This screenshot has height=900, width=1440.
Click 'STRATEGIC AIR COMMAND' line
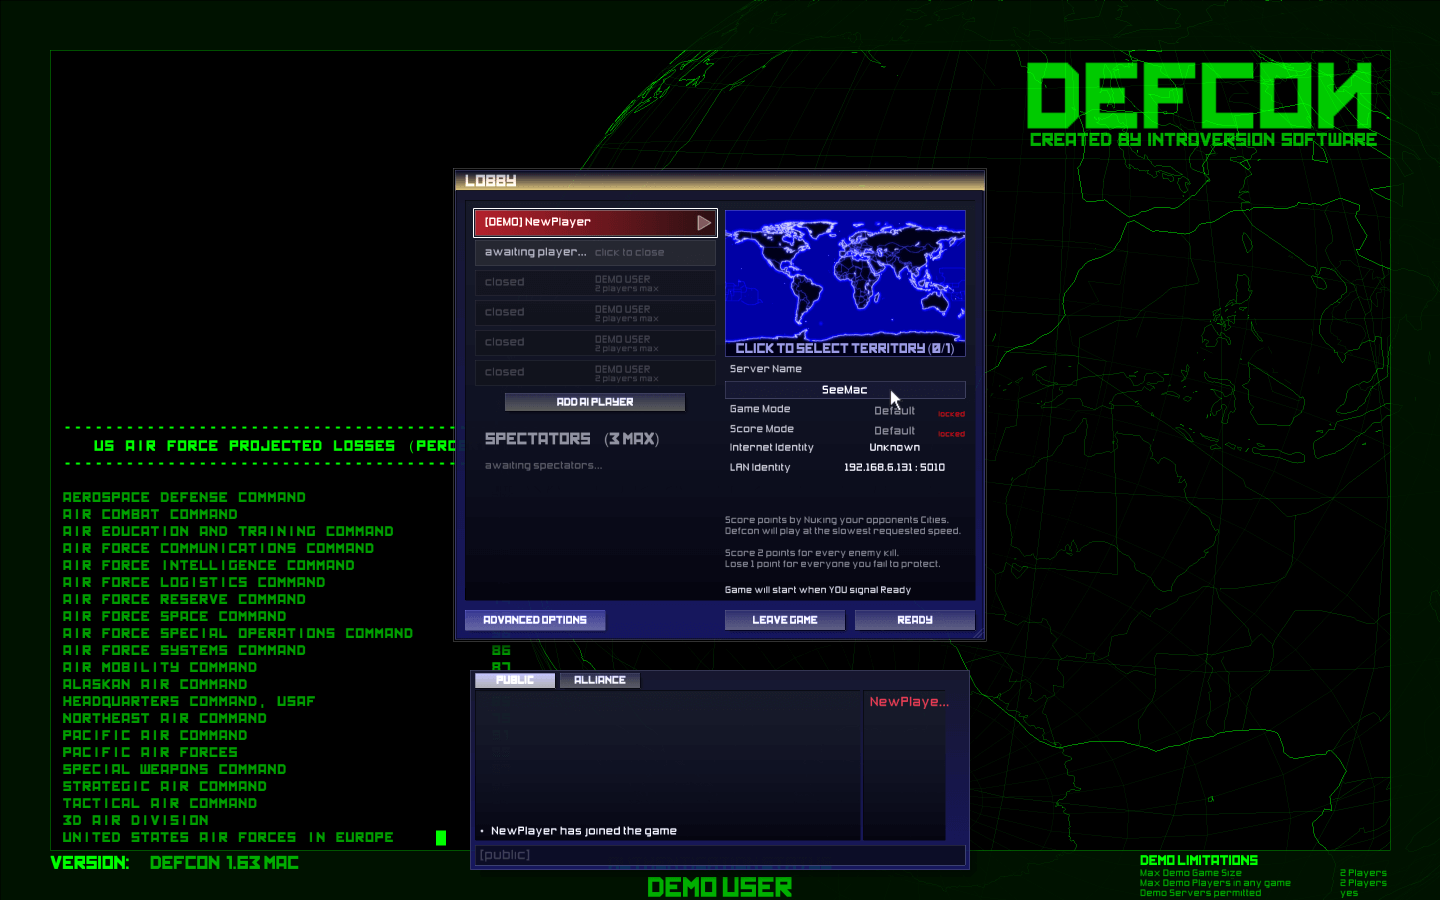pyautogui.click(x=165, y=786)
